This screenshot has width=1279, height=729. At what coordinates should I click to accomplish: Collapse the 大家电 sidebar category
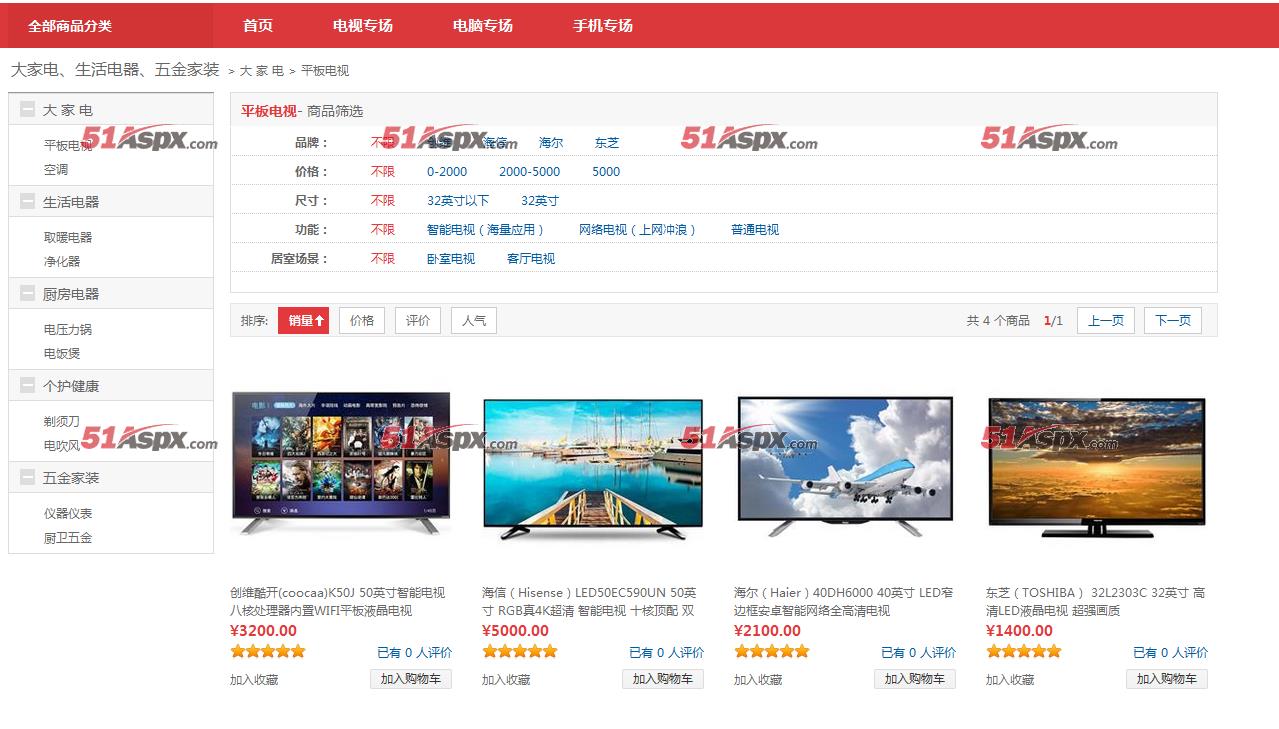(x=27, y=110)
